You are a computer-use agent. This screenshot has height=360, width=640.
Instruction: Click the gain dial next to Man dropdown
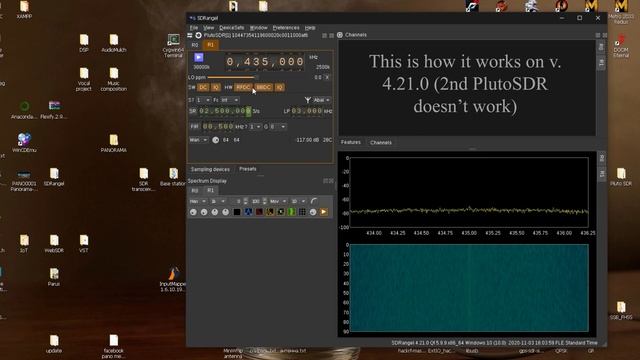coord(216,140)
